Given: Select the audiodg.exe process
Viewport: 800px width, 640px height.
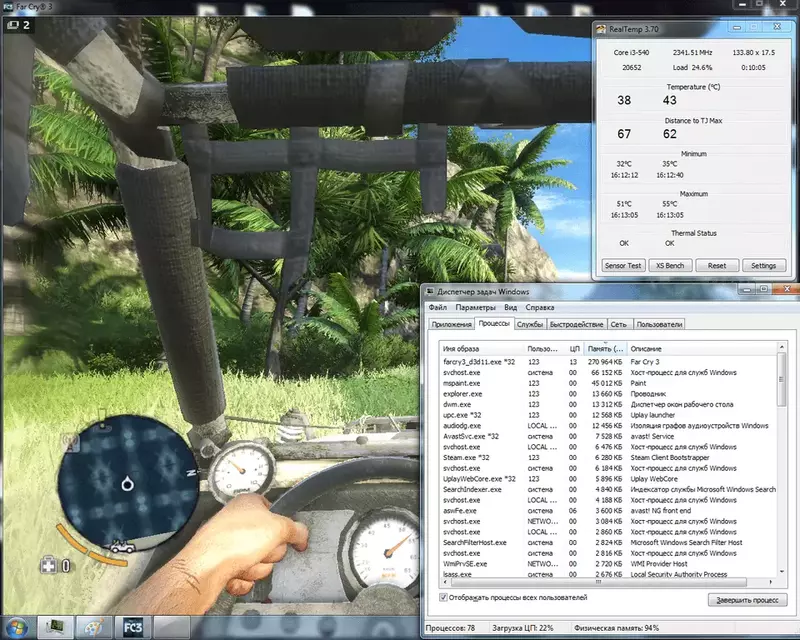Looking at the screenshot, I should tap(608, 426).
